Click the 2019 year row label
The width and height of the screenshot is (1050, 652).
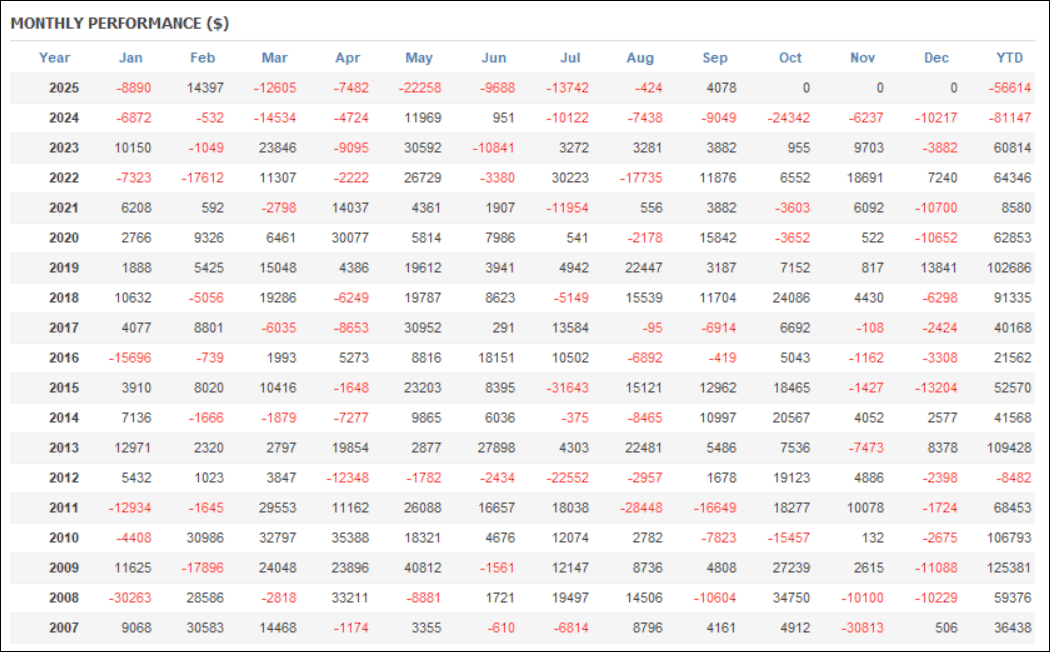(64, 268)
